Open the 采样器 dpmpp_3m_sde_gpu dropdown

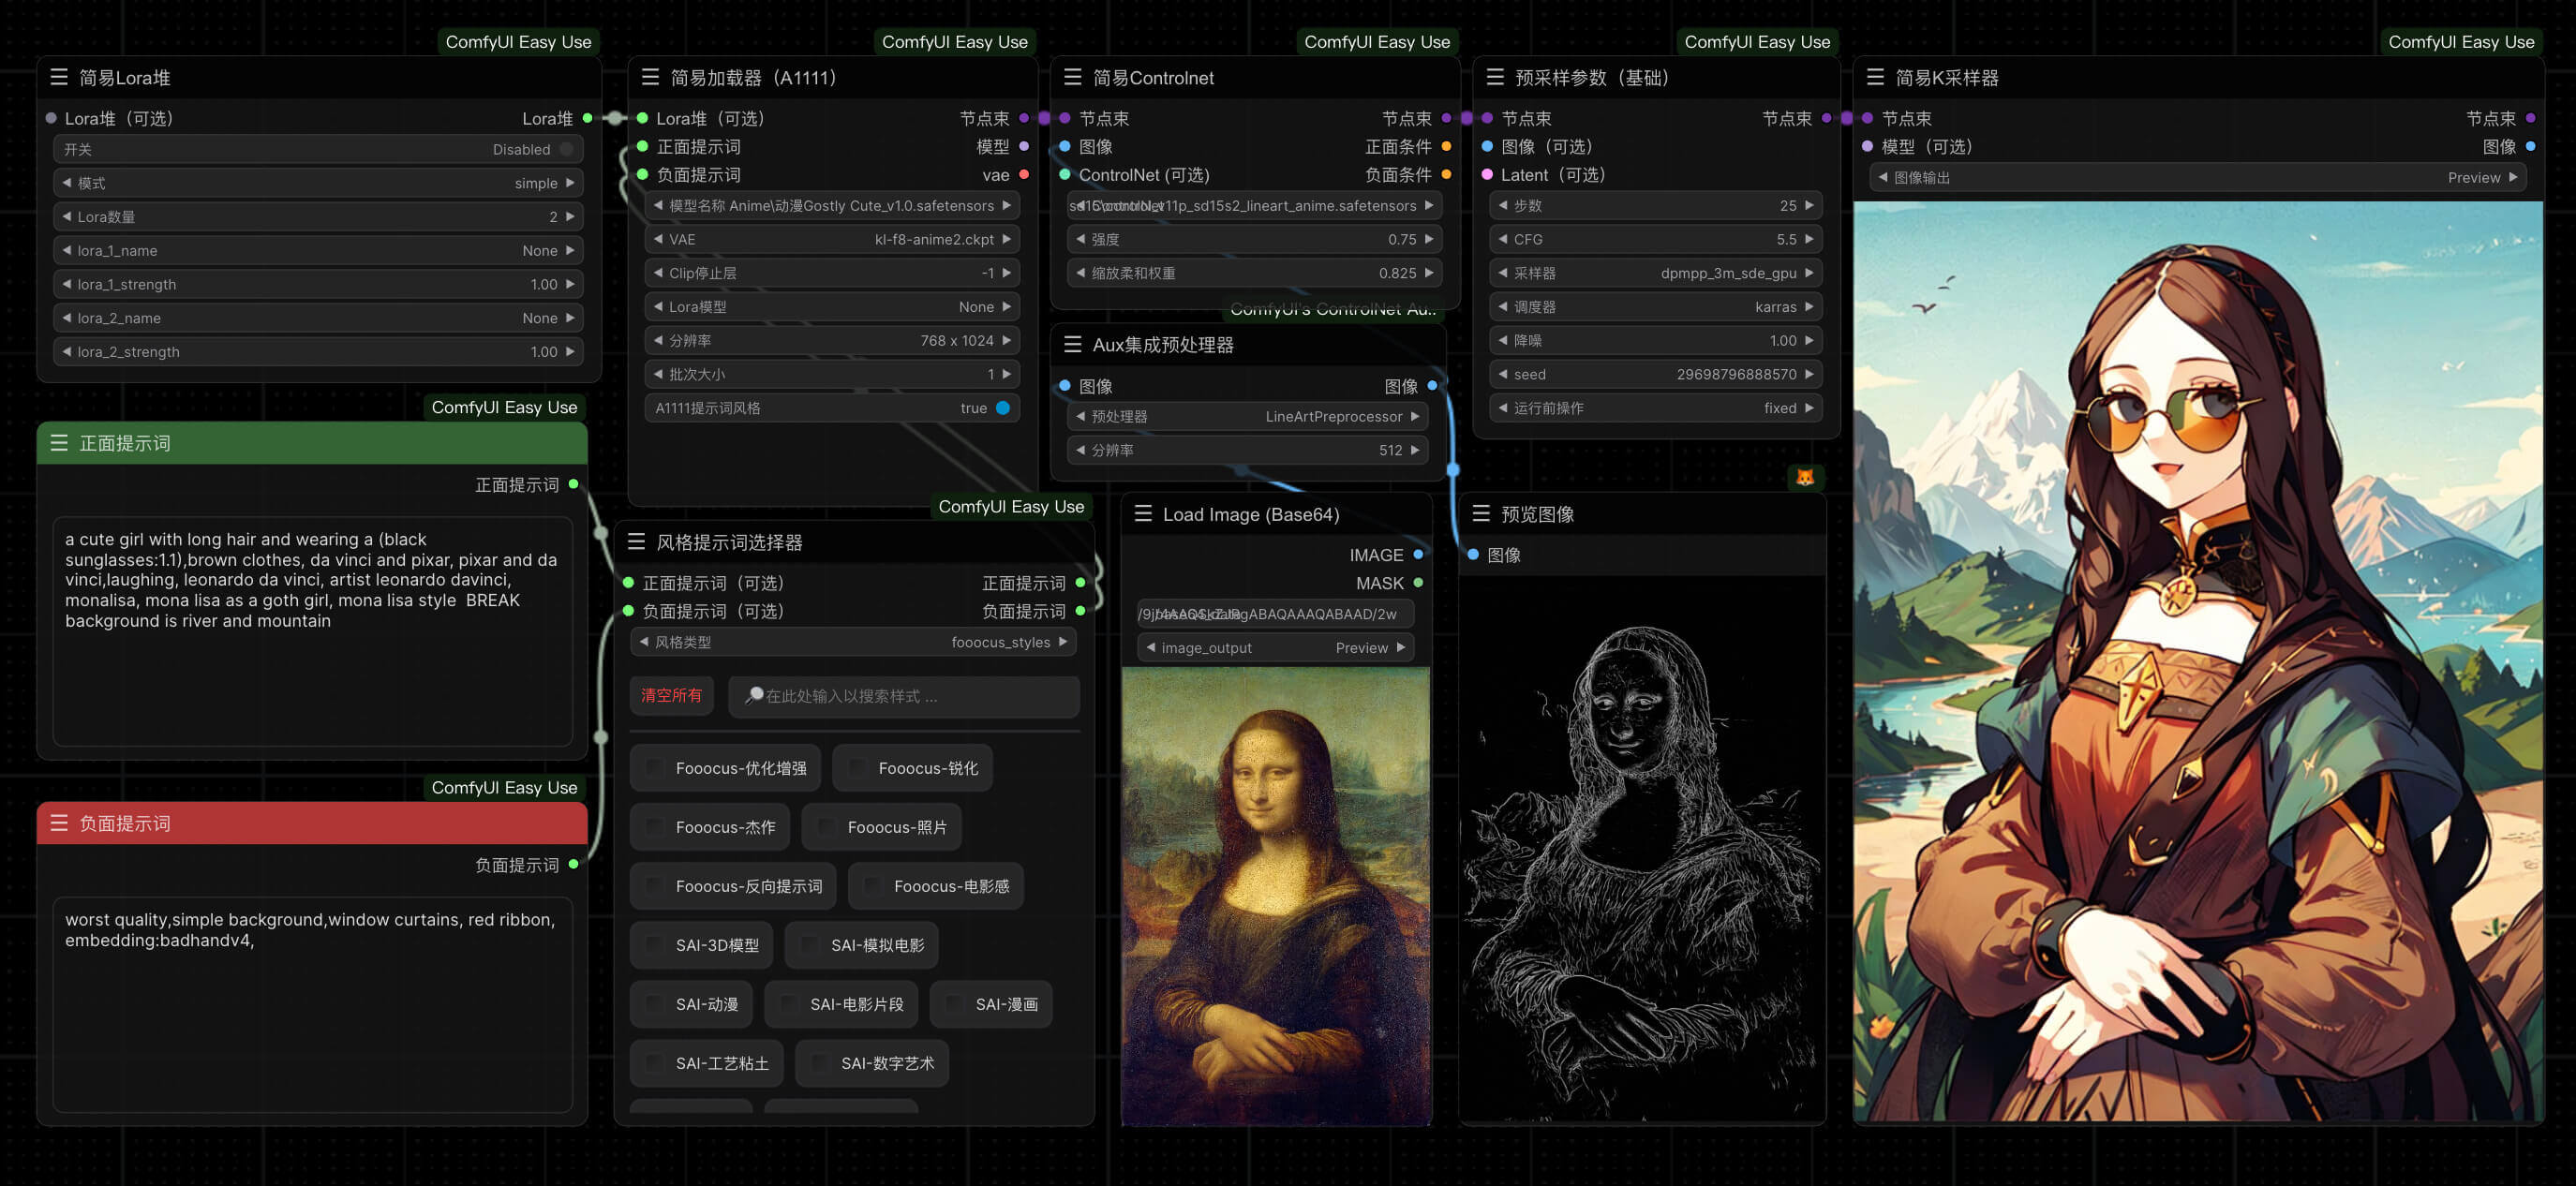click(x=1655, y=273)
